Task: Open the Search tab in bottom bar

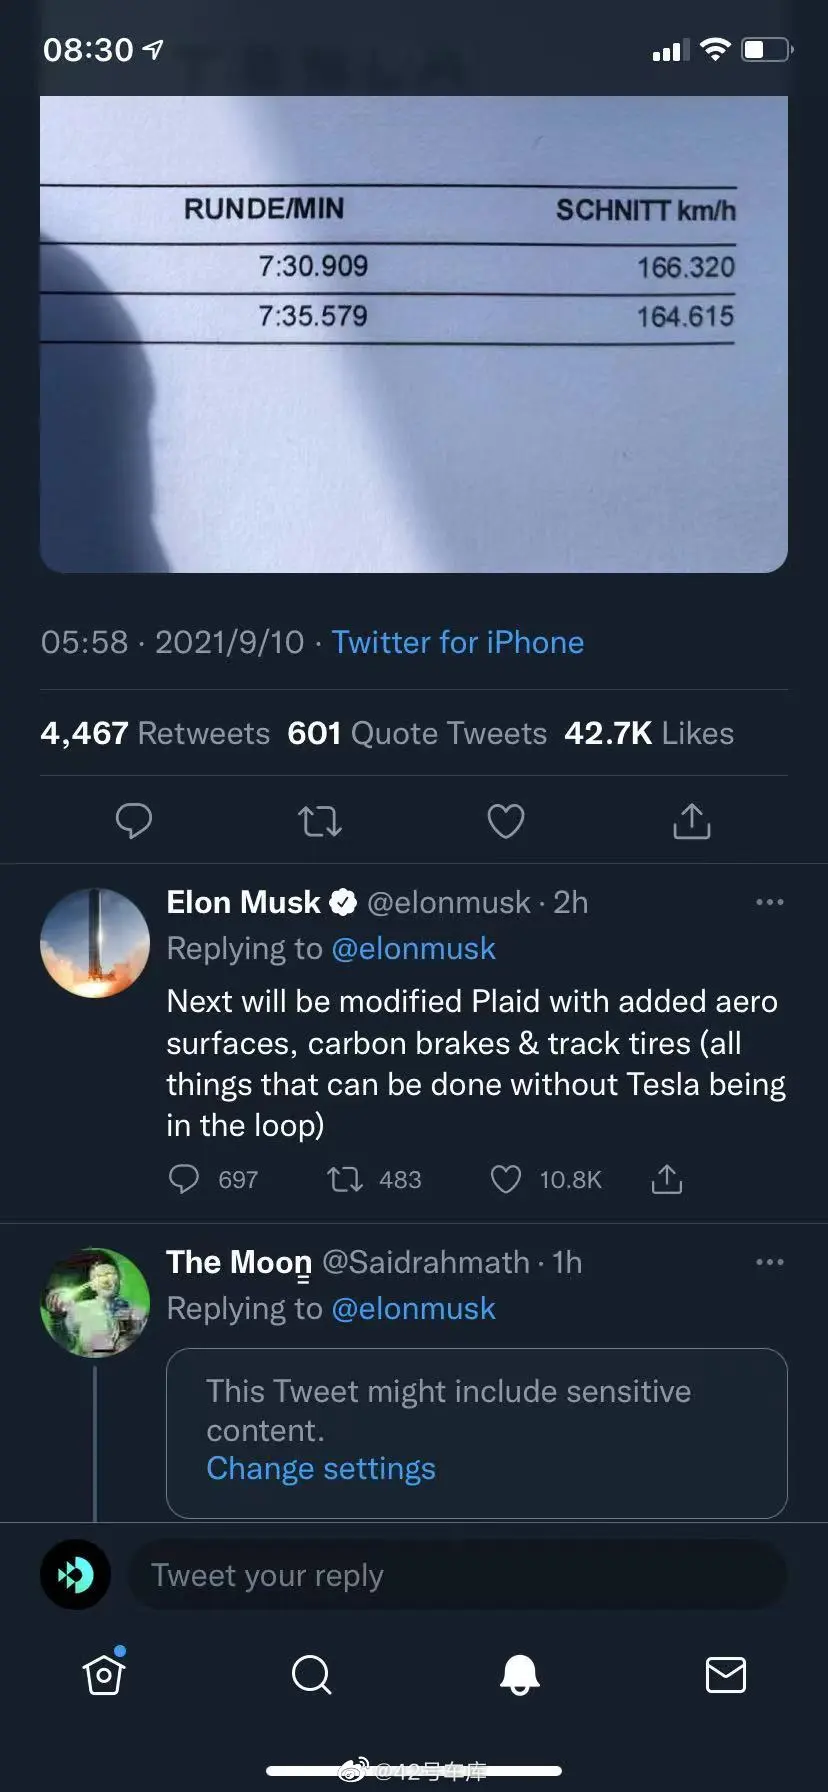Action: pos(311,1674)
